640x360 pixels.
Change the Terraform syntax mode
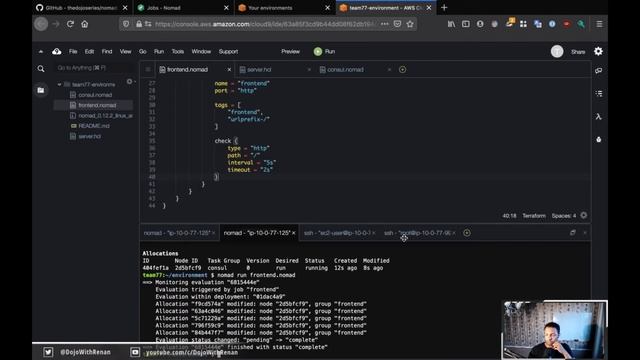tap(534, 216)
